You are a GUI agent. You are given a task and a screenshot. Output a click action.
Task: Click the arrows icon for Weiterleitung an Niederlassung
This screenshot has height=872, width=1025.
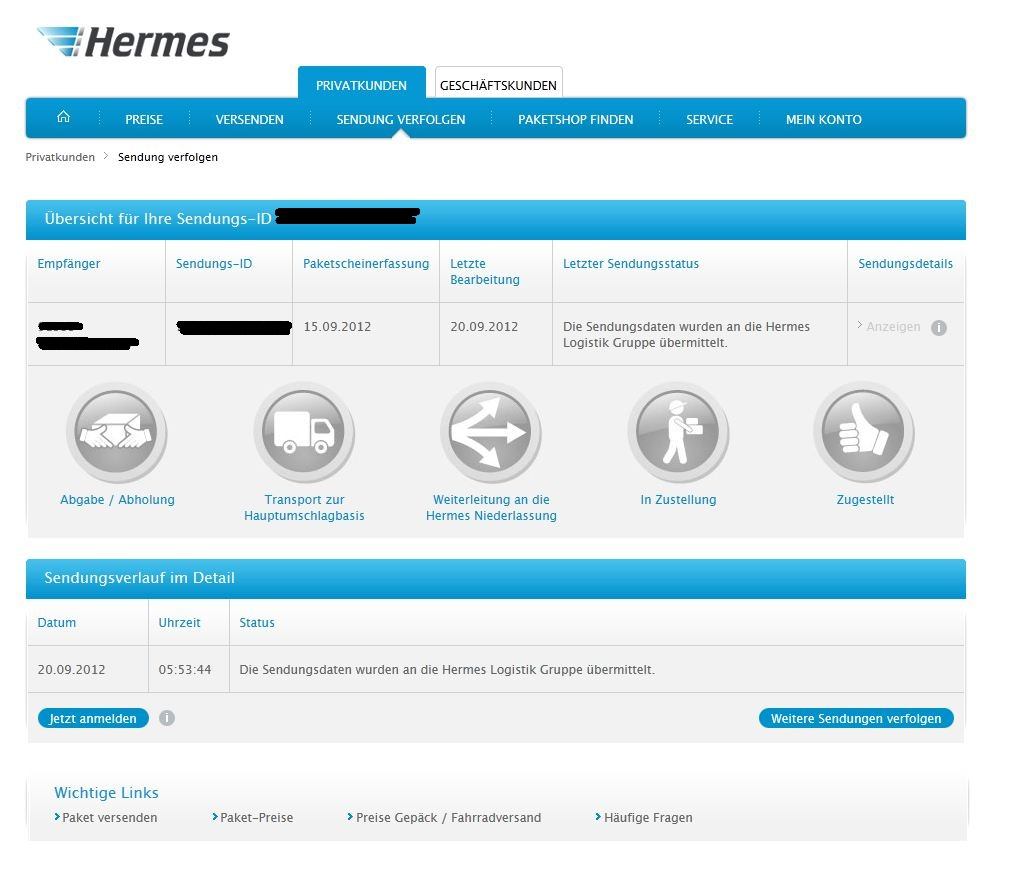pyautogui.click(x=491, y=432)
